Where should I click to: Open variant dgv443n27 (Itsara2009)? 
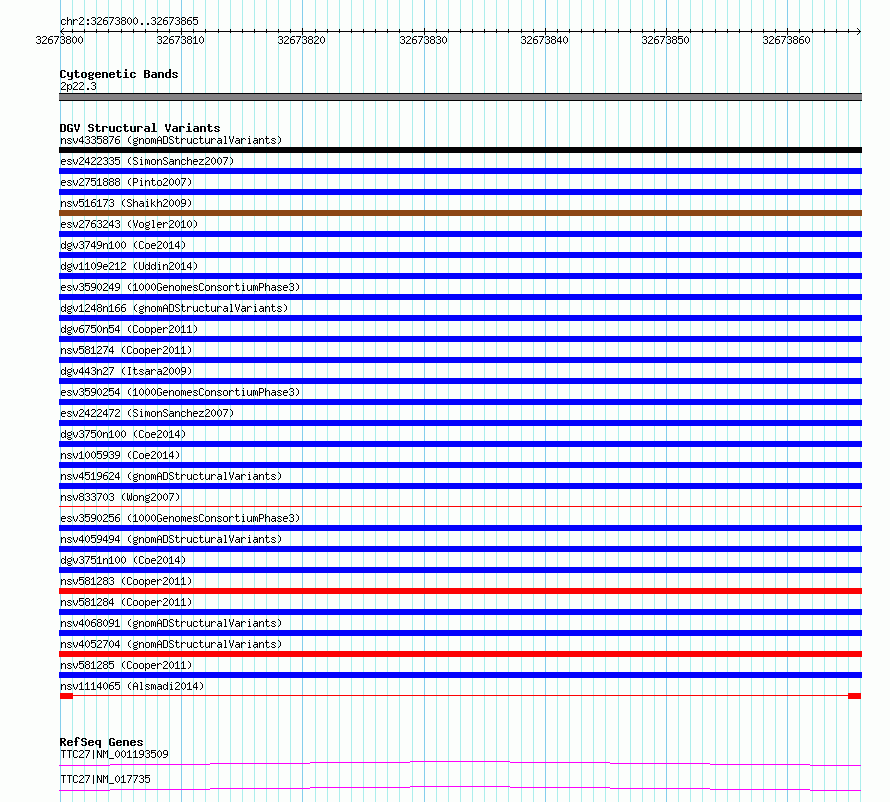(x=126, y=371)
